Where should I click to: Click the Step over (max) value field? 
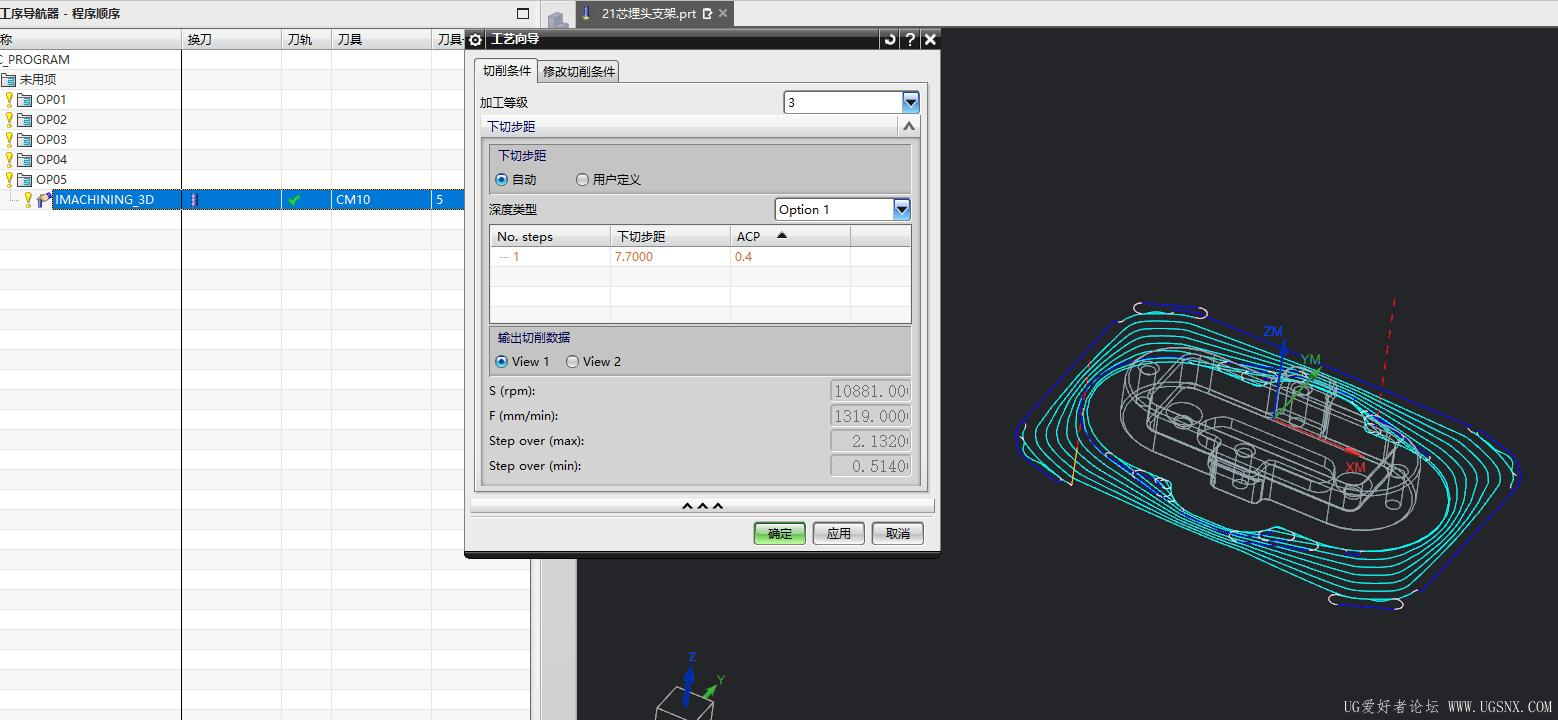tap(870, 441)
